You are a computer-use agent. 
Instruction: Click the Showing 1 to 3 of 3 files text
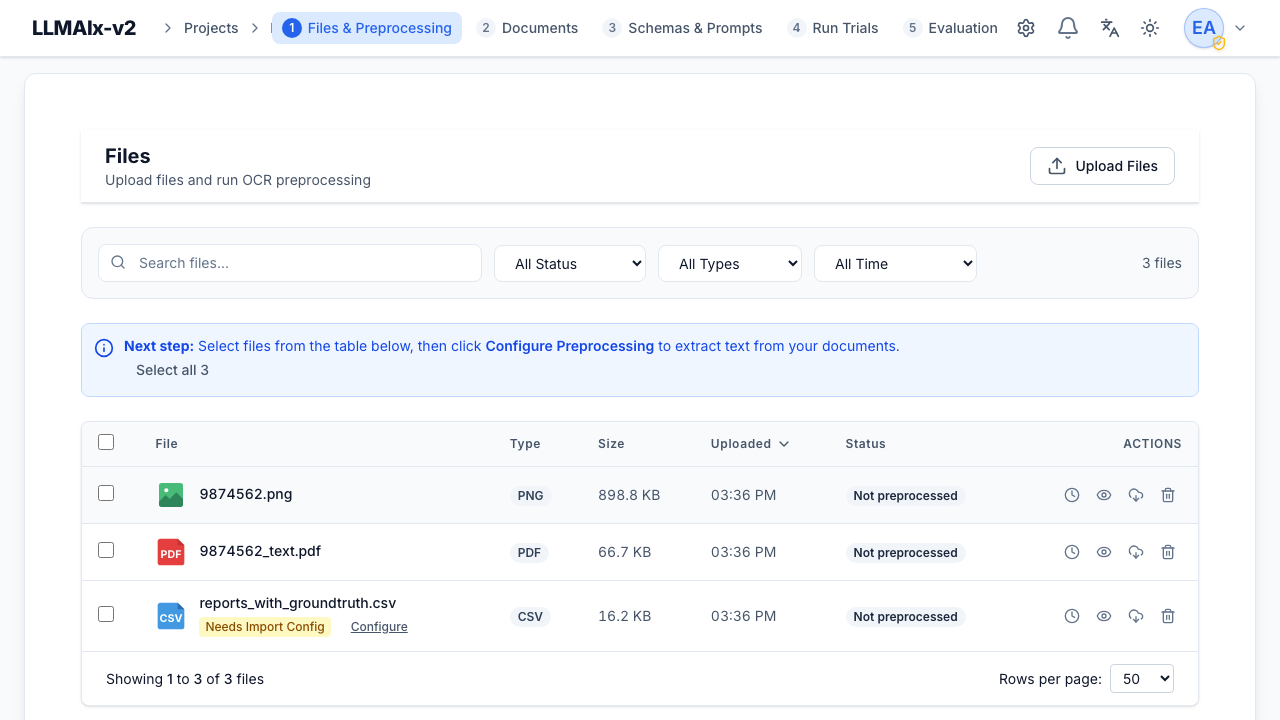click(x=185, y=679)
